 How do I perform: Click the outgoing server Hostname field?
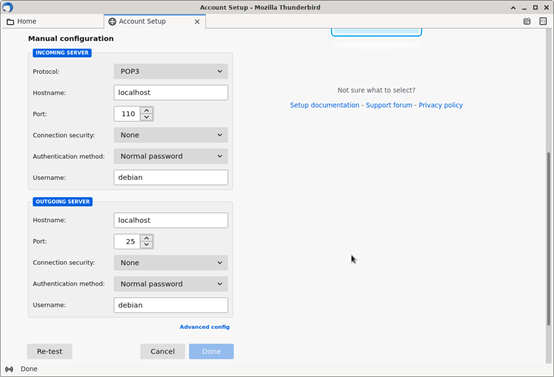pos(171,220)
